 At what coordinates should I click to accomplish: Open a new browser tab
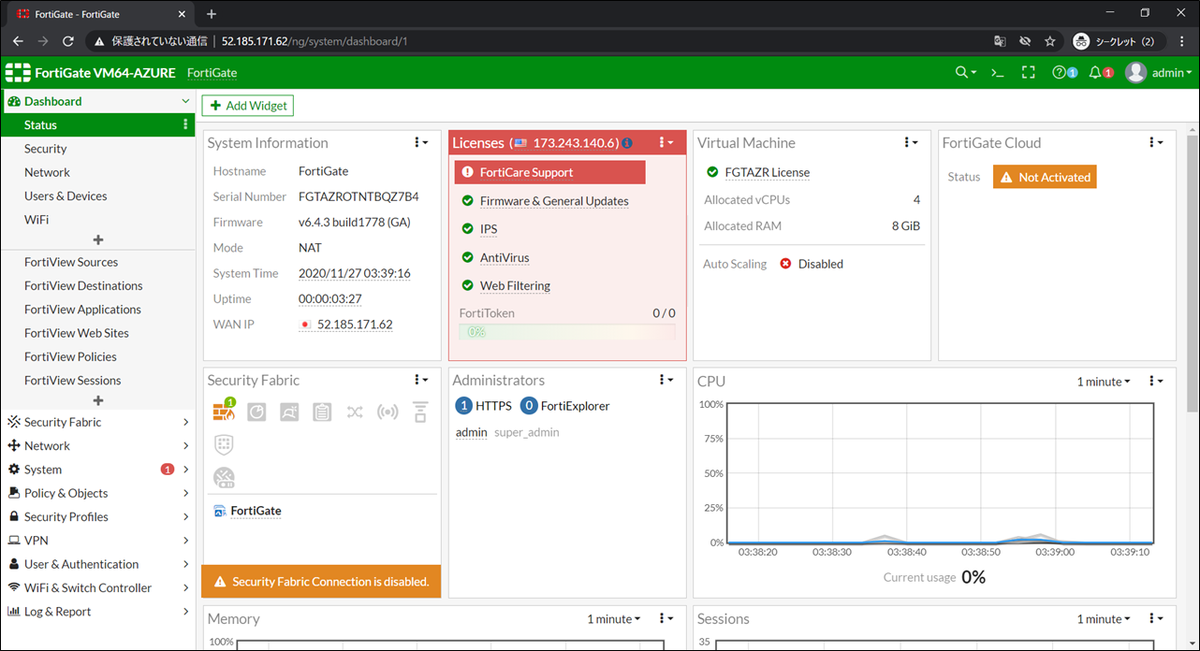[211, 14]
